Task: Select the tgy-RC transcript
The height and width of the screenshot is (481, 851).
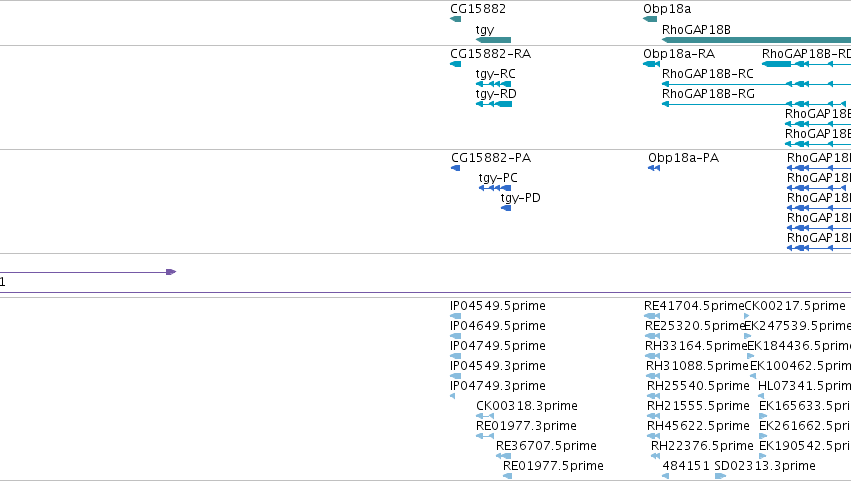Action: coord(496,74)
